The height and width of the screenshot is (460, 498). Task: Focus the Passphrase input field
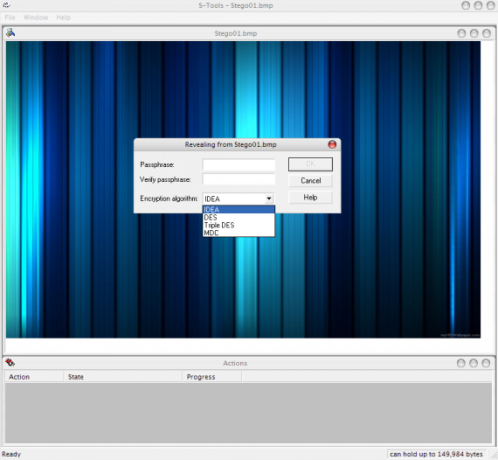tap(239, 165)
